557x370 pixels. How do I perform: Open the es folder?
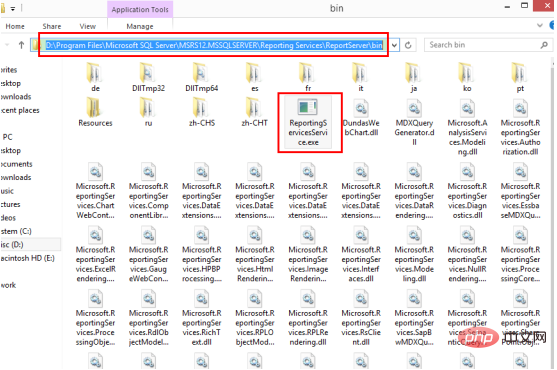(255, 77)
